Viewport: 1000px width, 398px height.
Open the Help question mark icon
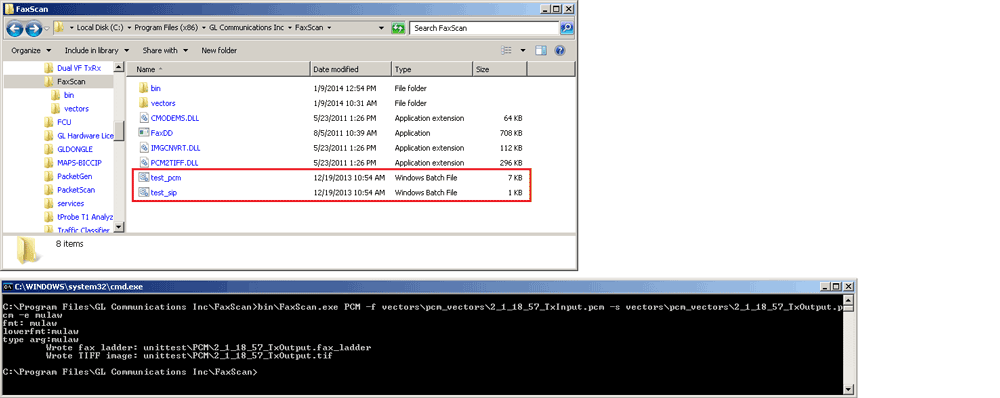[559, 50]
